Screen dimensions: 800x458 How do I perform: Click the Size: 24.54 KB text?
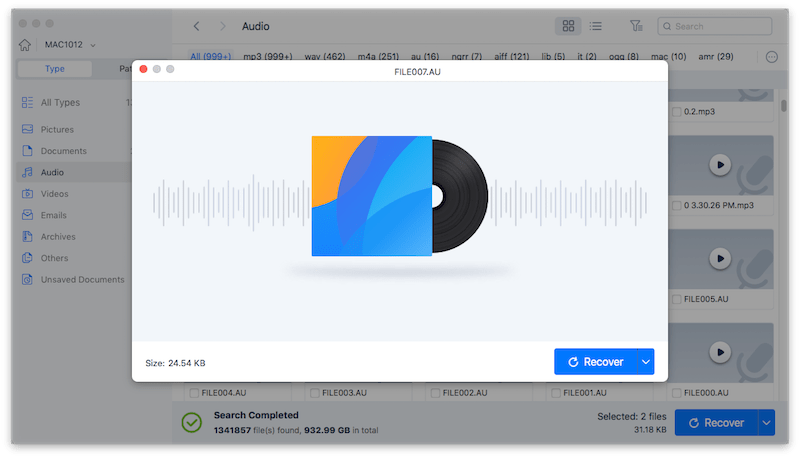pyautogui.click(x=175, y=363)
